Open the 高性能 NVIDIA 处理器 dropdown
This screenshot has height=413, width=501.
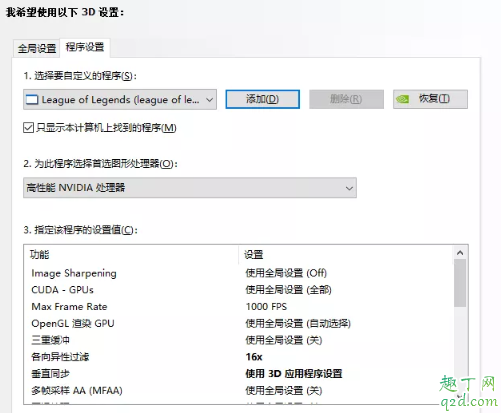coord(190,188)
